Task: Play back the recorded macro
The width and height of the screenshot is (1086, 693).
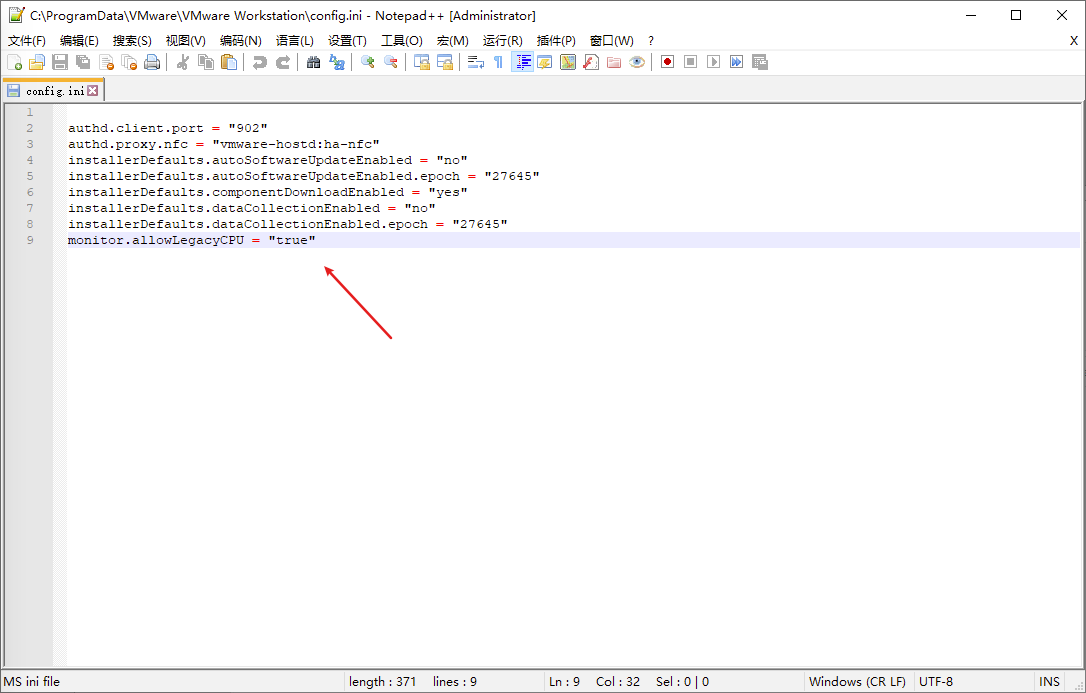Action: pyautogui.click(x=713, y=62)
